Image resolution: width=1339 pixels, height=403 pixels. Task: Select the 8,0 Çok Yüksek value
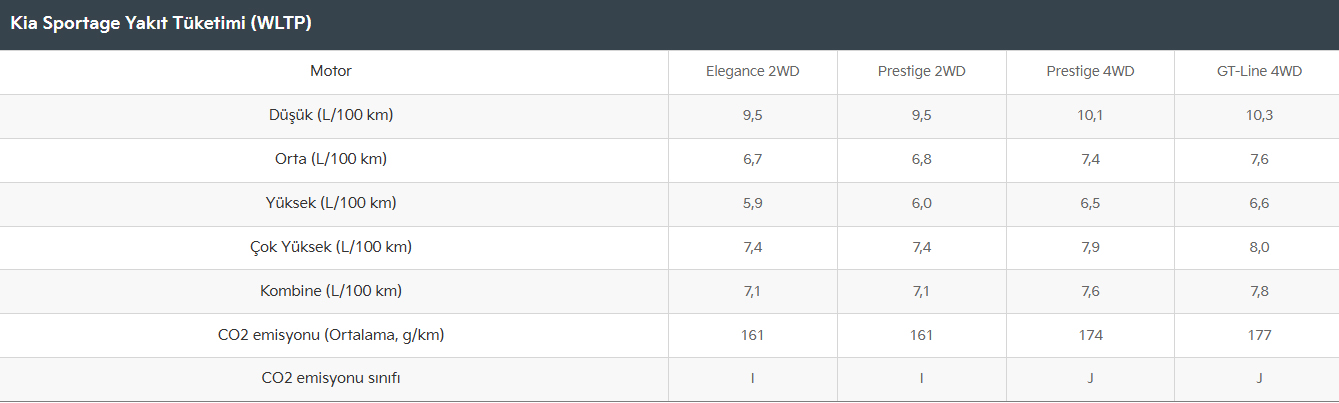tap(1259, 247)
